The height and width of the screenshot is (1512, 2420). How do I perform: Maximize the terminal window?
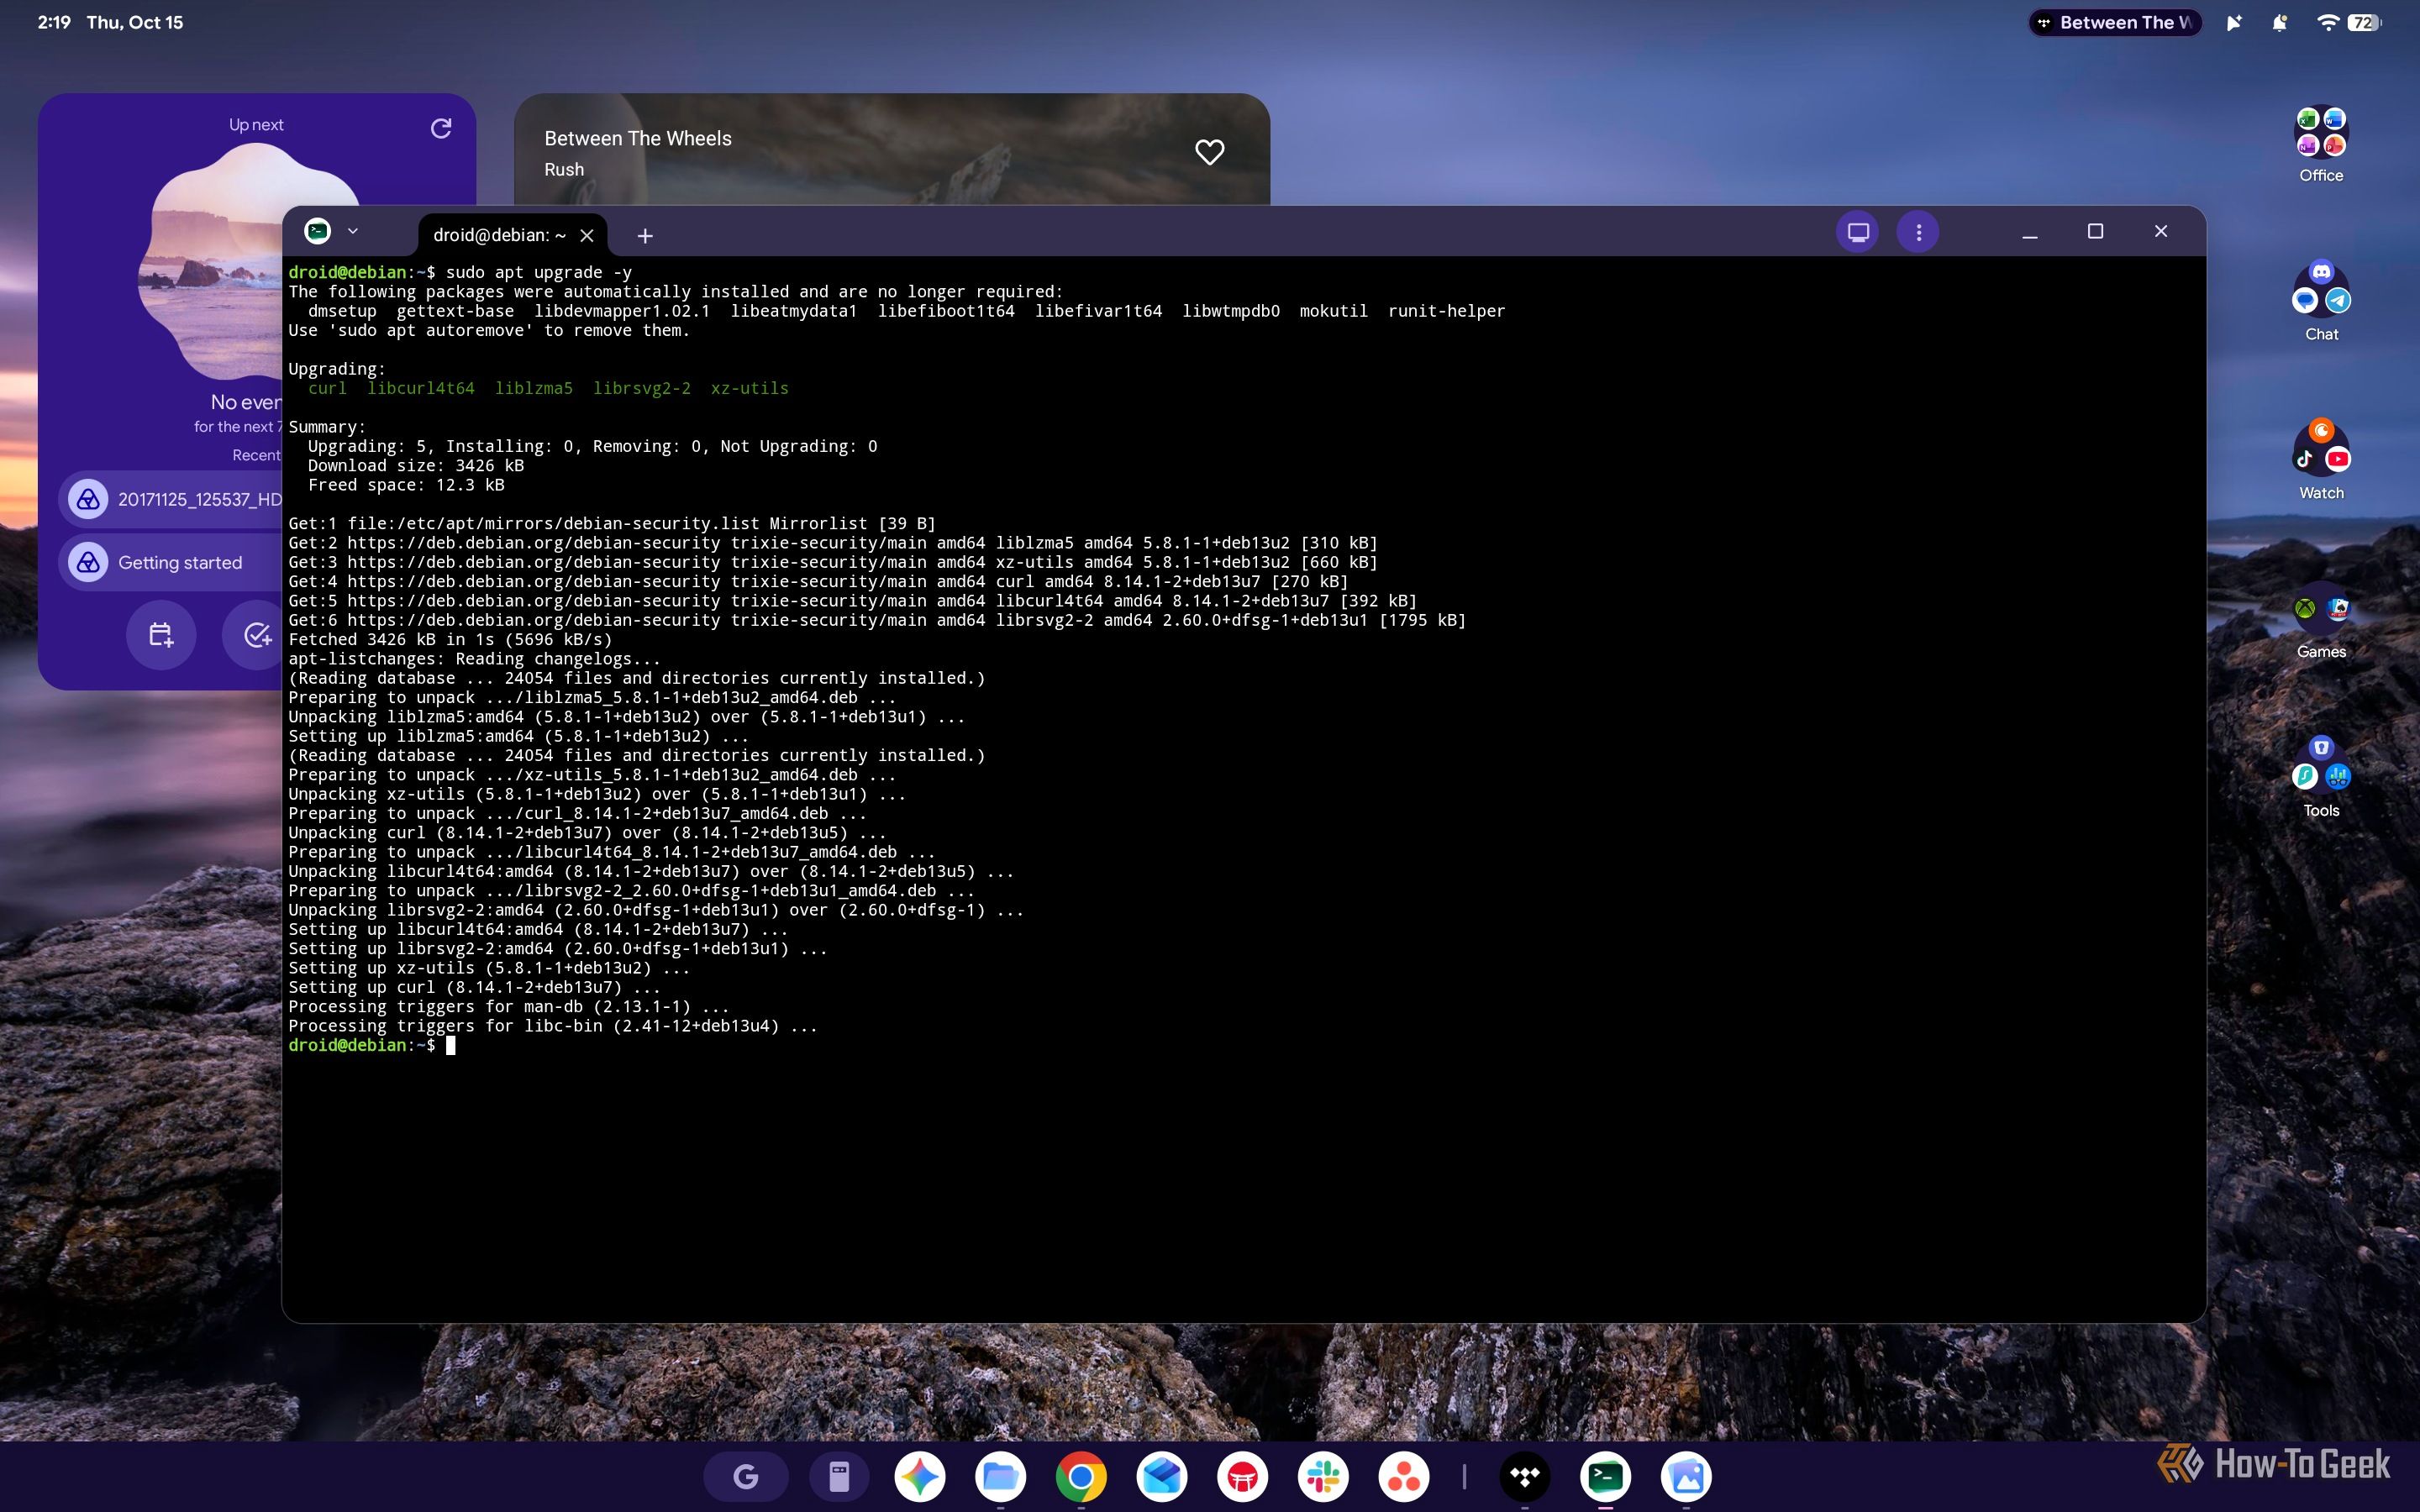click(x=2095, y=232)
